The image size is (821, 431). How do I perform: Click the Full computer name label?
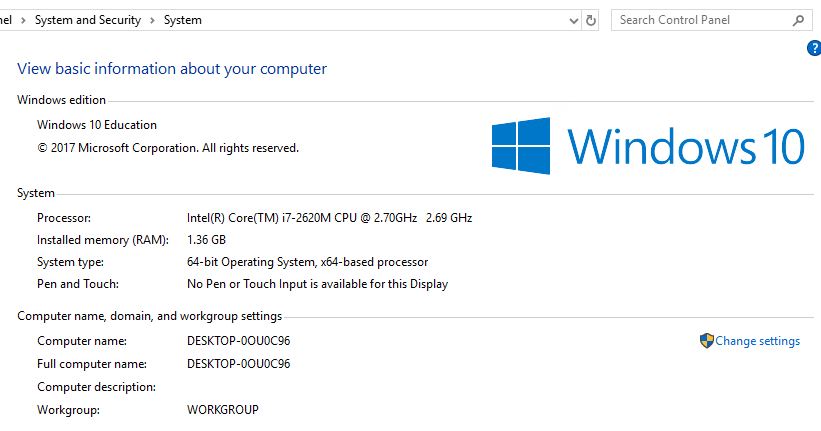92,364
